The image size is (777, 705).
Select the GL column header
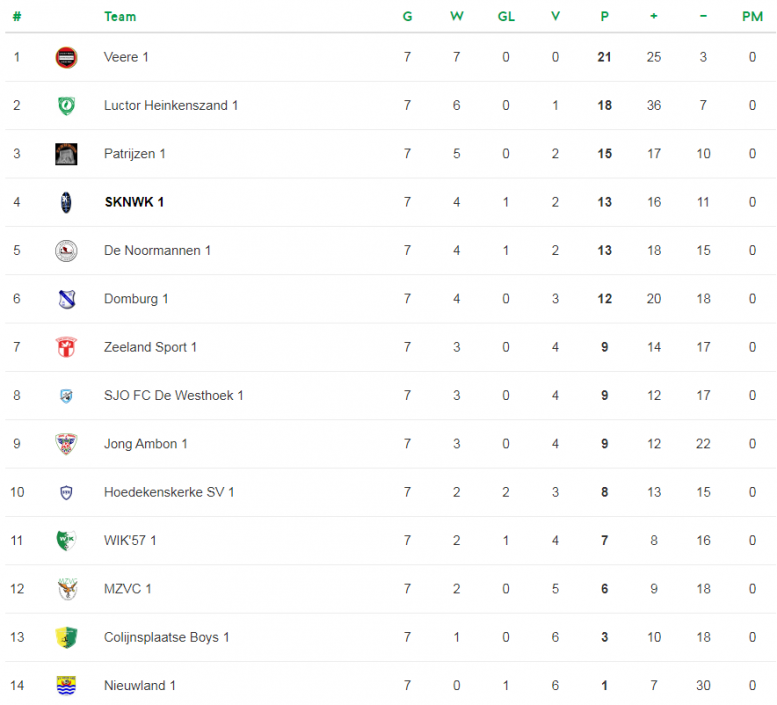[x=506, y=16]
